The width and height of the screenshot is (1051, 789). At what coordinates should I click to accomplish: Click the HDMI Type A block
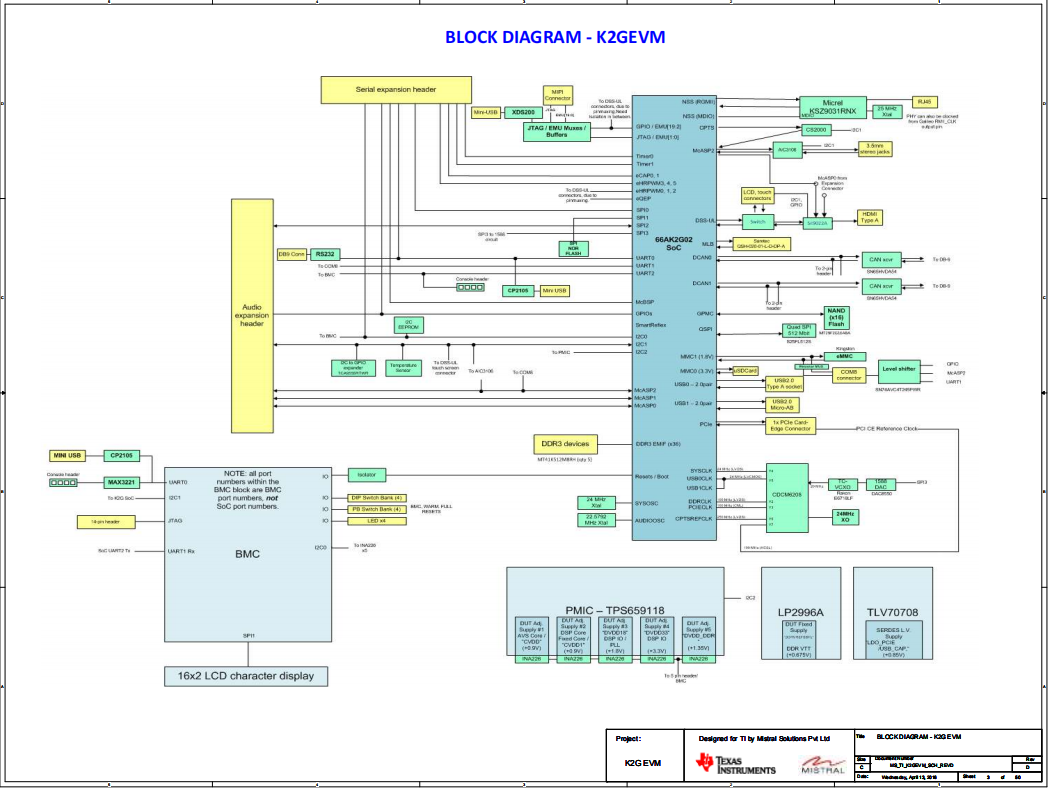870,217
